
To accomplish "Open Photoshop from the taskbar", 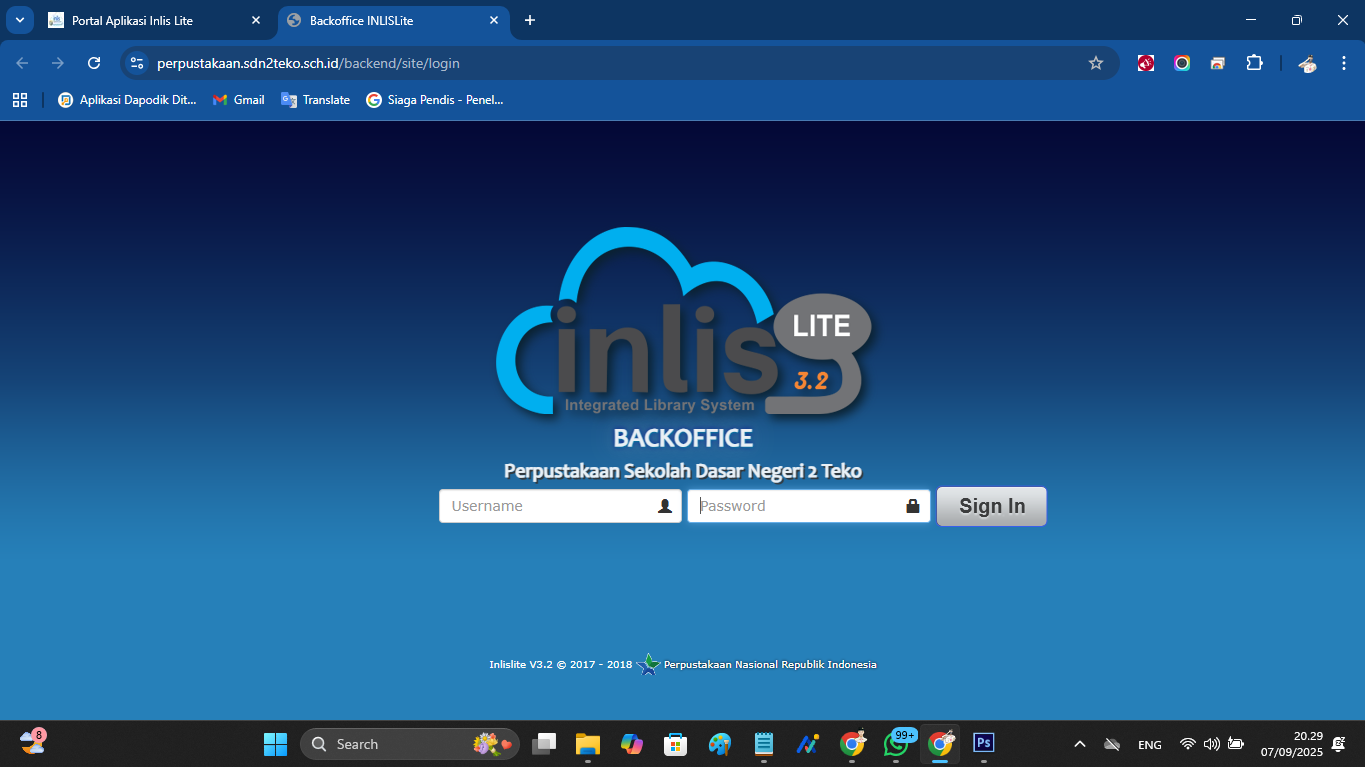I will [983, 744].
